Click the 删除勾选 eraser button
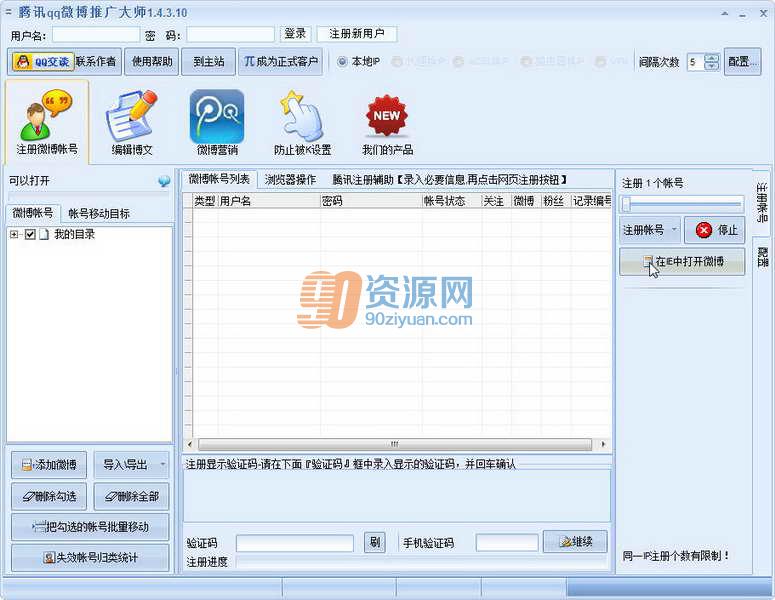This screenshot has height=600, width=775. (x=49, y=496)
